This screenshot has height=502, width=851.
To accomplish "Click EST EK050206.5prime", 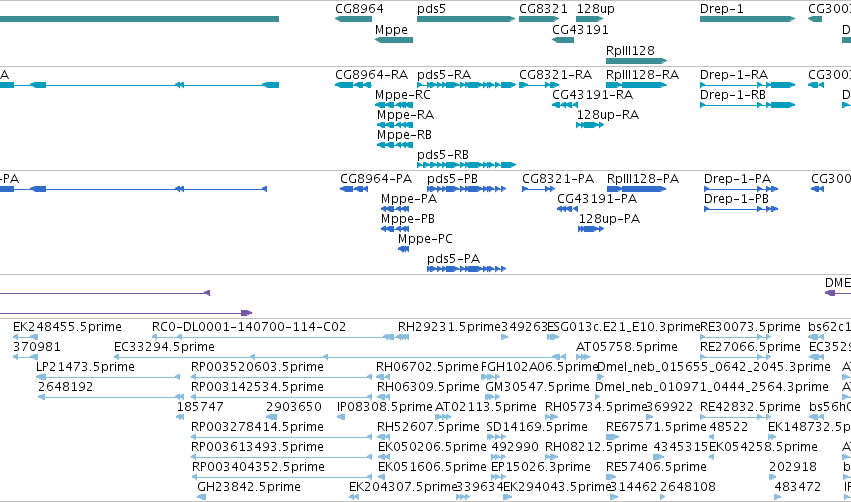I will tap(432, 448).
